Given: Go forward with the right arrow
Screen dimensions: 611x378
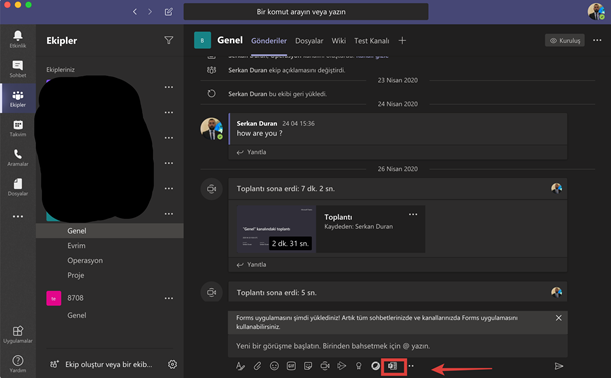Looking at the screenshot, I should (150, 12).
